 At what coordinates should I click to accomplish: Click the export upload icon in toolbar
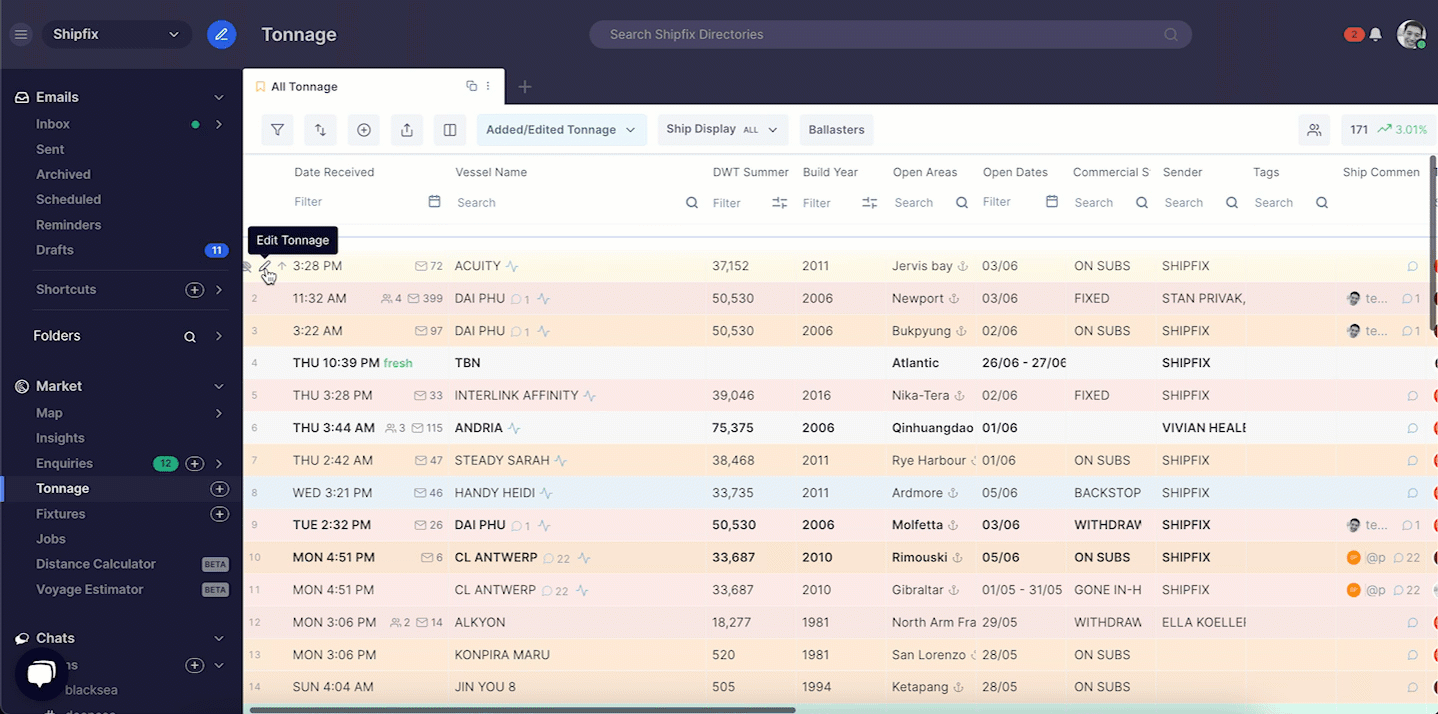coord(407,130)
